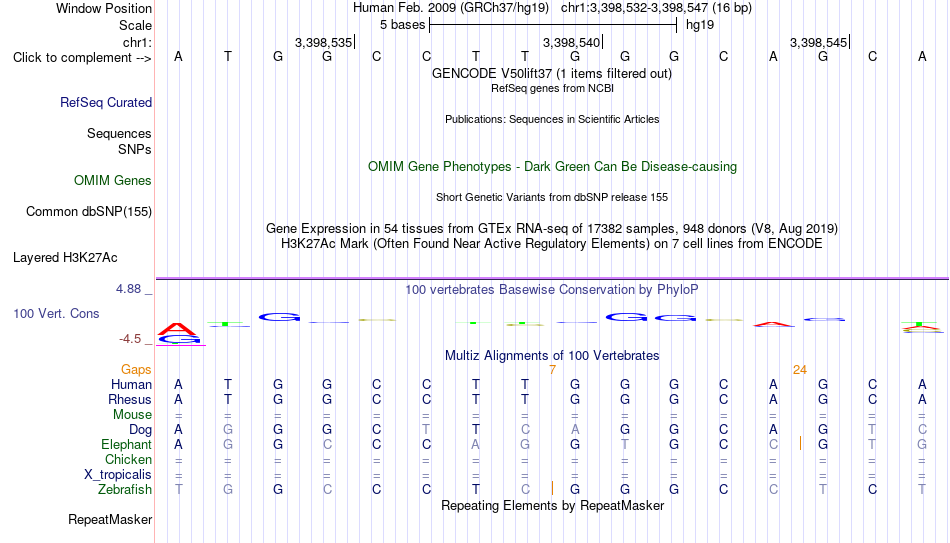Image resolution: width=950 pixels, height=543 pixels.
Task: Click the -4.5 PhyloP lower scale value
Action: pos(130,339)
